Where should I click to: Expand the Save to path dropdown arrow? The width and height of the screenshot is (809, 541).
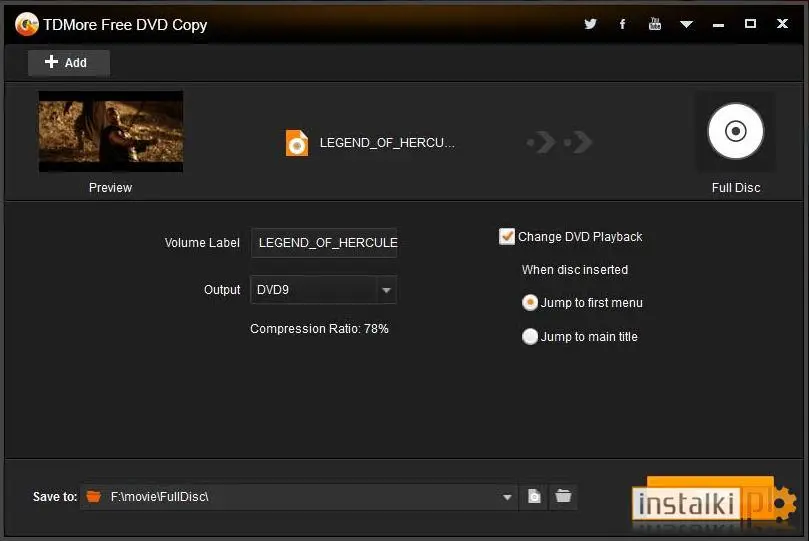click(x=507, y=497)
